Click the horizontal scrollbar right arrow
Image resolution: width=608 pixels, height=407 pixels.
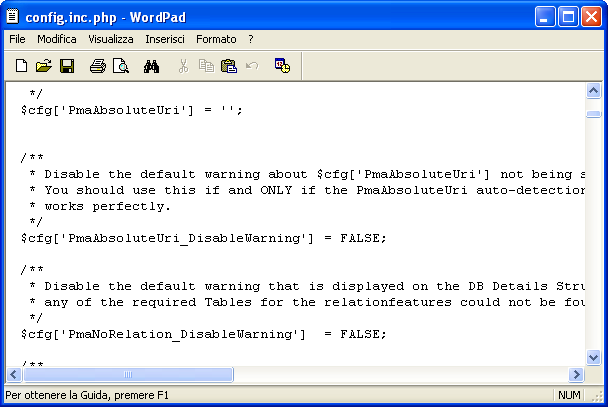coord(576,374)
